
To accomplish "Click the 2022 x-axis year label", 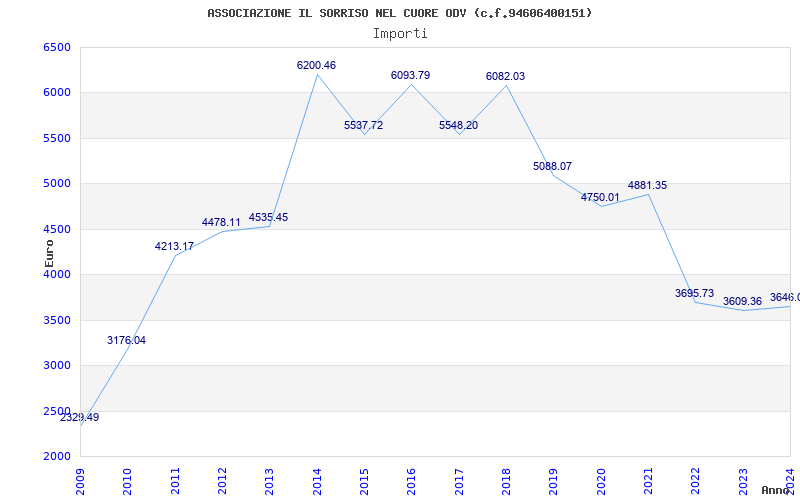I will click(695, 482).
